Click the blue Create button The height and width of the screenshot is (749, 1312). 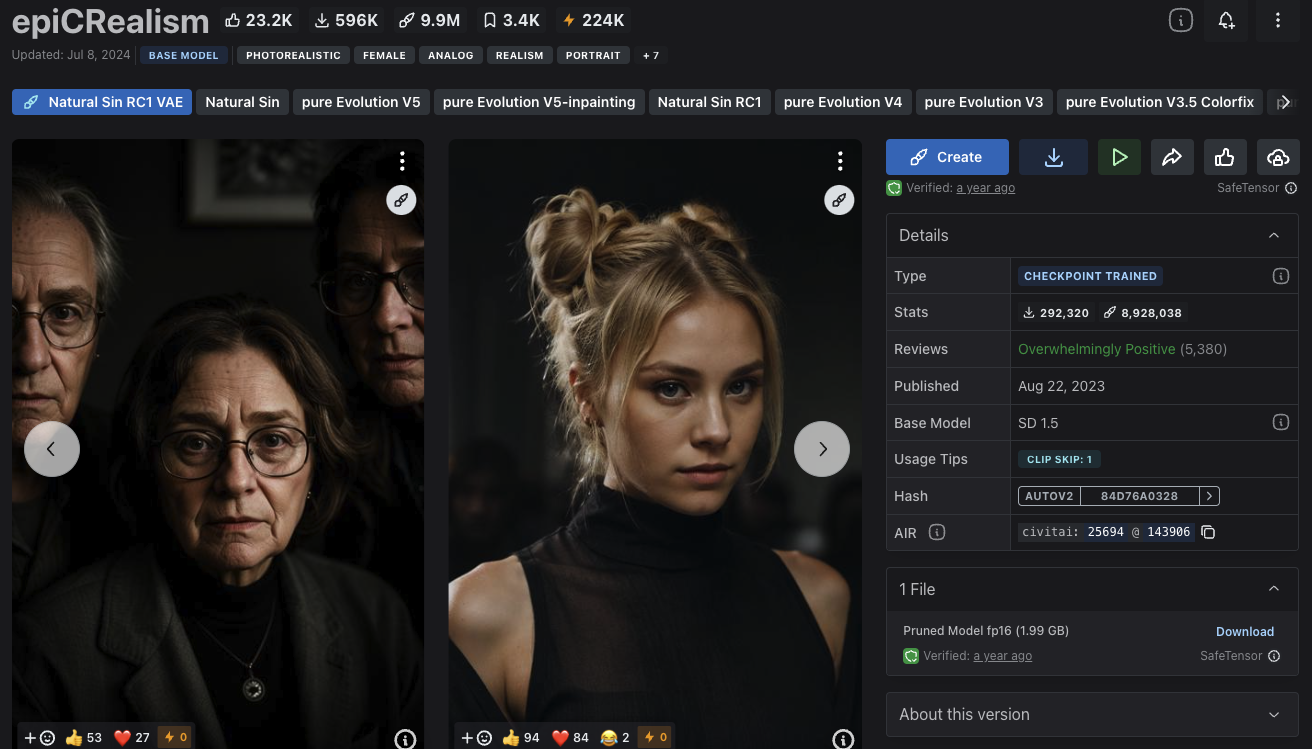click(946, 157)
